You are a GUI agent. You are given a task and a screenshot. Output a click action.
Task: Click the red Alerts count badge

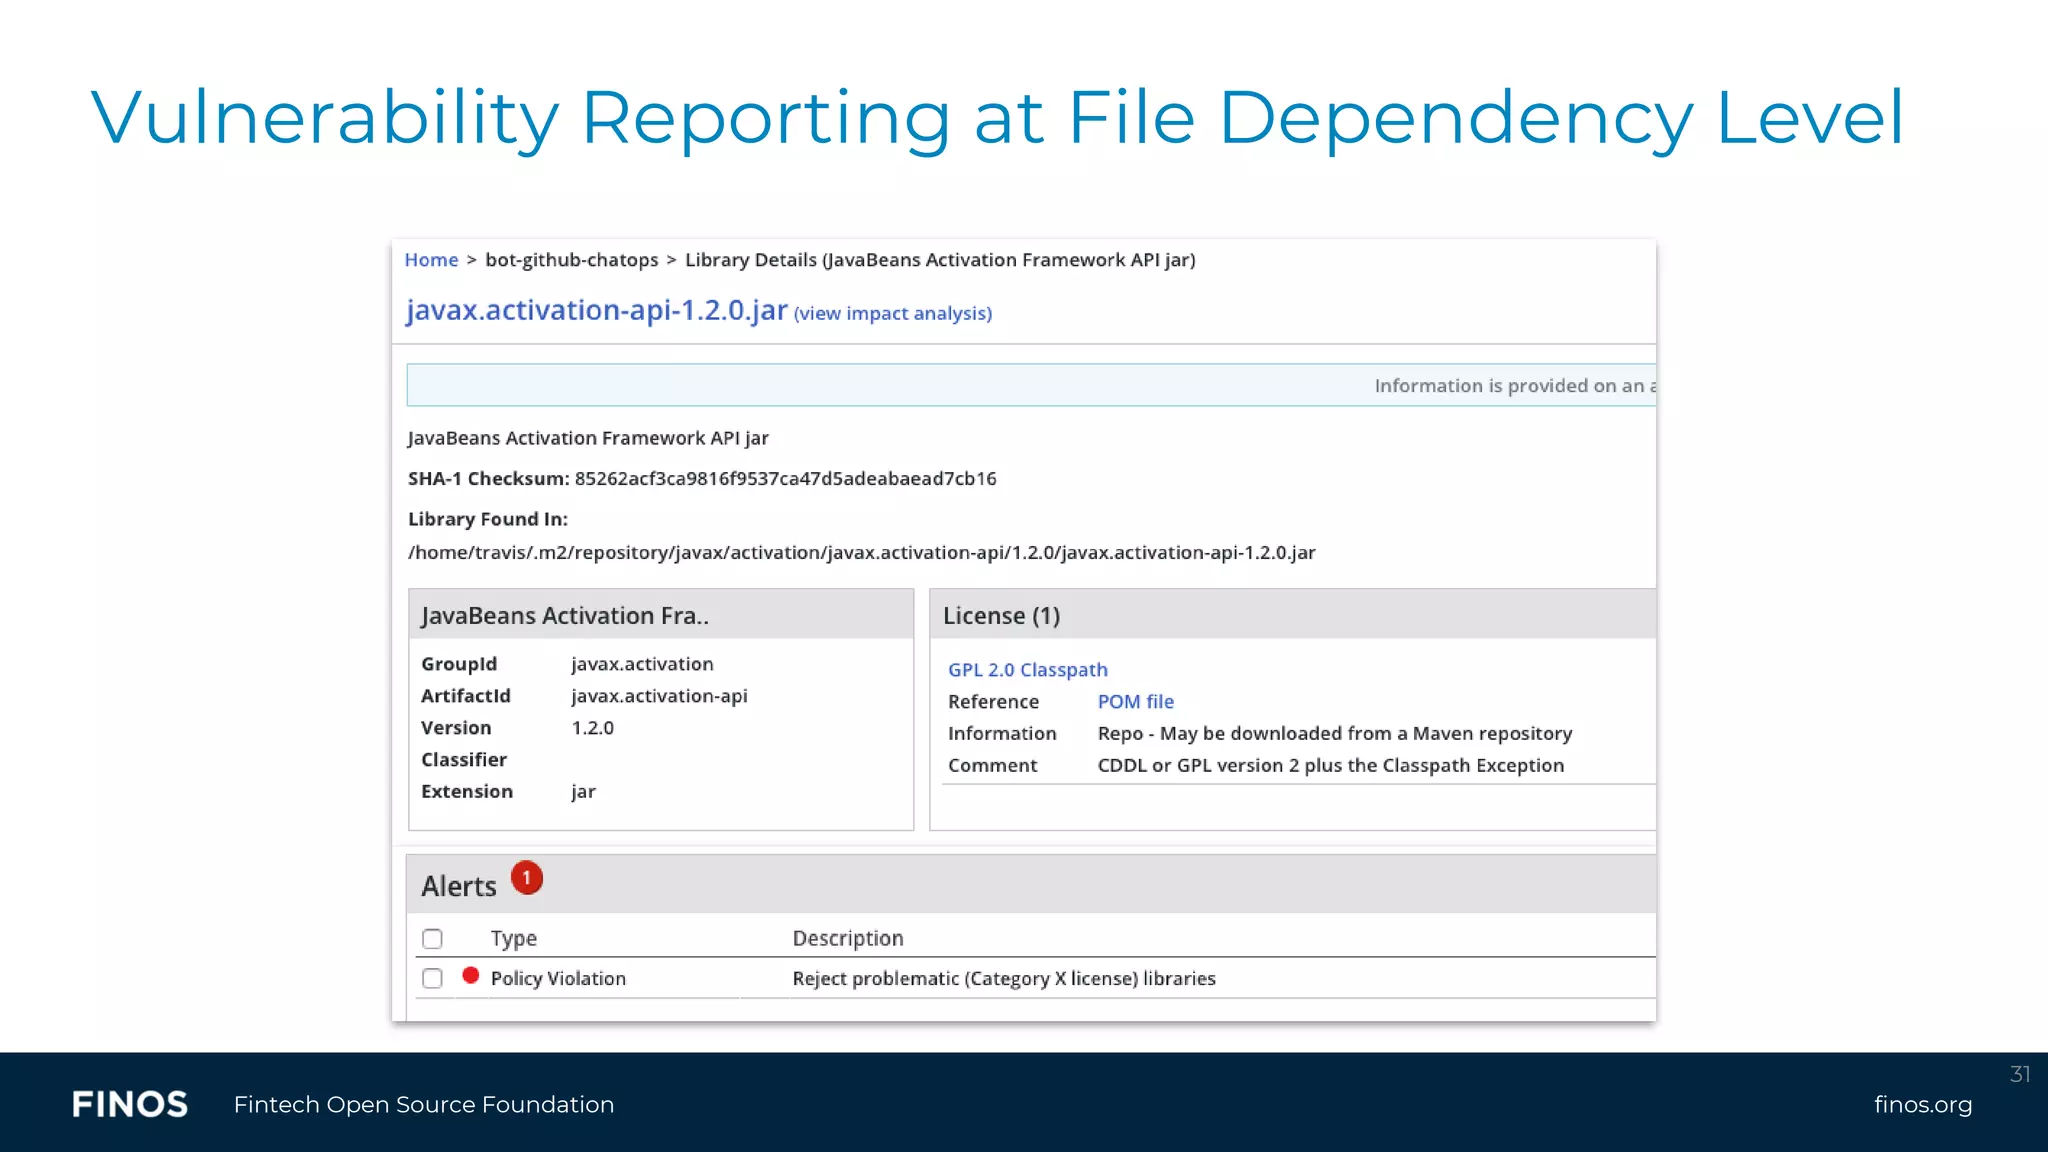pyautogui.click(x=527, y=878)
